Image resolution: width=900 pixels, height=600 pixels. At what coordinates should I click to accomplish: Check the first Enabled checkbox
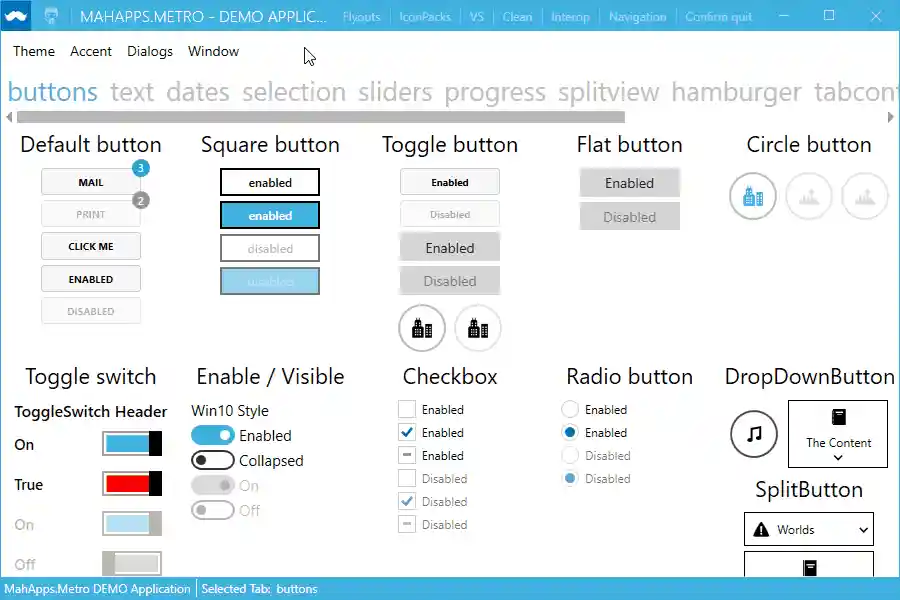407,409
